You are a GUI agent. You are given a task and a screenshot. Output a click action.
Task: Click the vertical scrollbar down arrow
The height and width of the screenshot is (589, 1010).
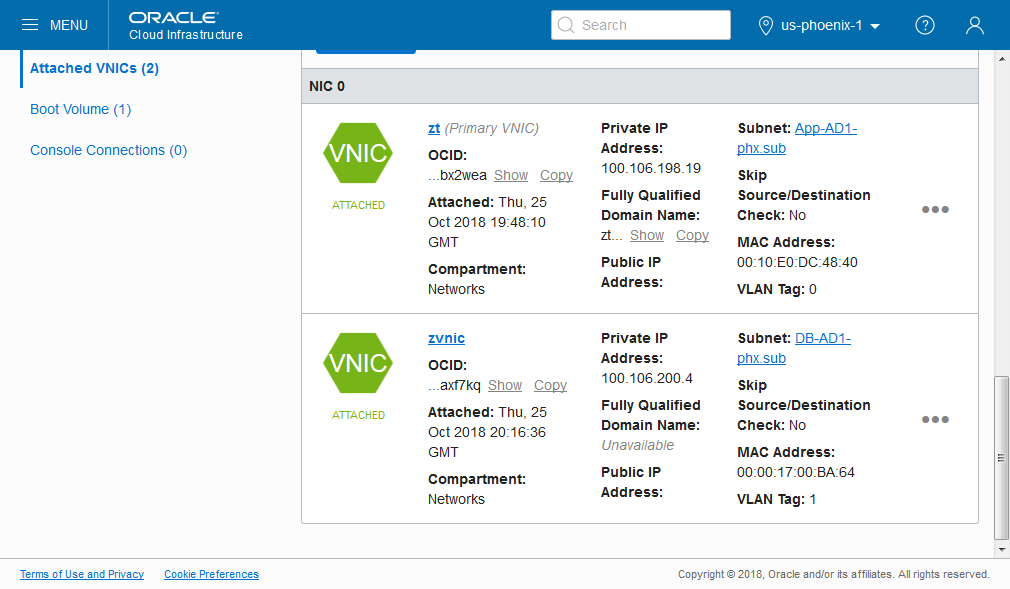[1001, 549]
